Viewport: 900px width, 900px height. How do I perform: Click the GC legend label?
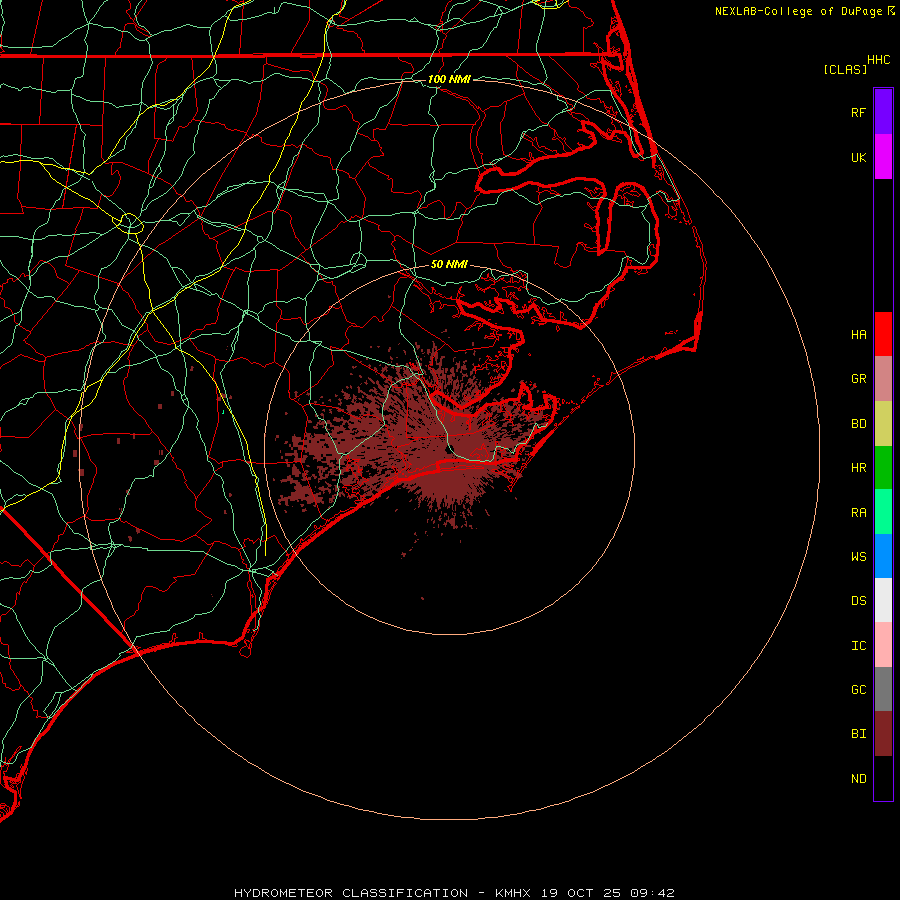(x=859, y=690)
